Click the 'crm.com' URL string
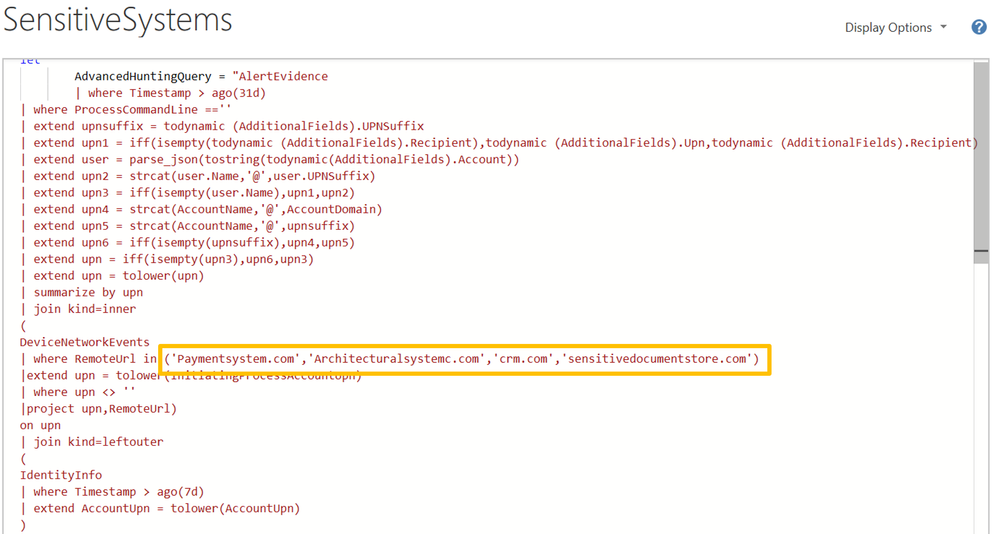 coord(523,359)
